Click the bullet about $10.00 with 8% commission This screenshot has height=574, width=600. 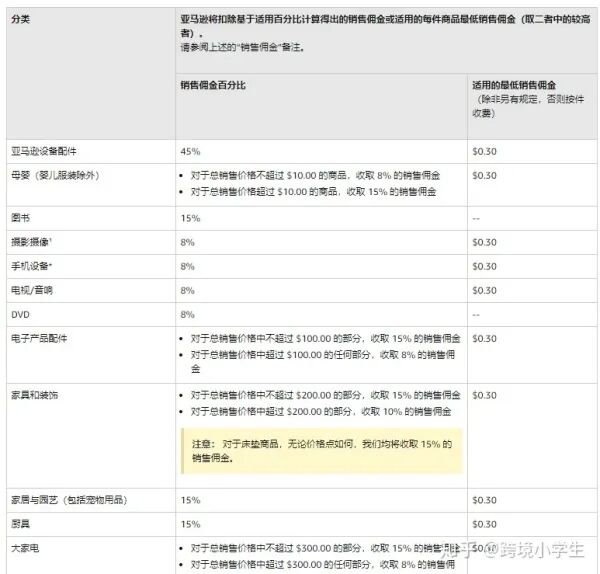(x=315, y=175)
